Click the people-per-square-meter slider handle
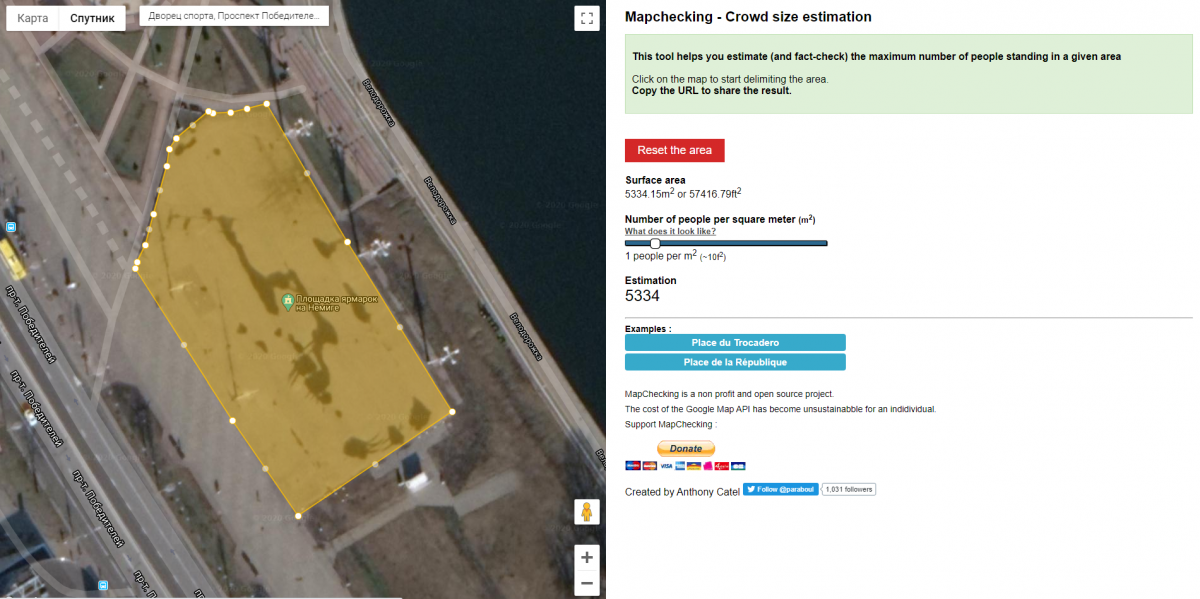Image resolution: width=1200 pixels, height=599 pixels. click(x=655, y=243)
